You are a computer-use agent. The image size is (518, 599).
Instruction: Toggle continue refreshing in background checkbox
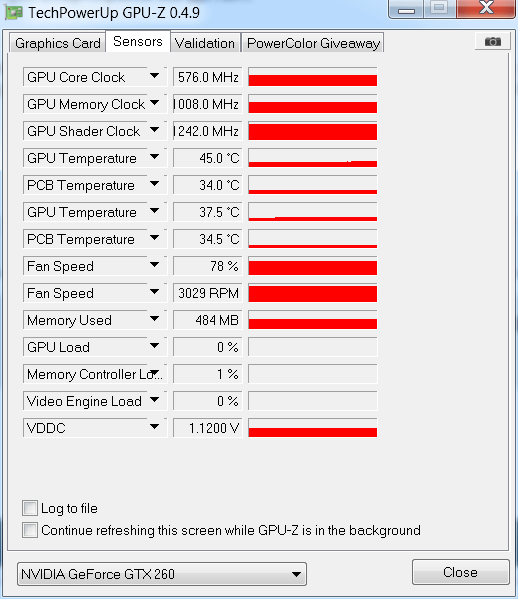click(x=30, y=530)
